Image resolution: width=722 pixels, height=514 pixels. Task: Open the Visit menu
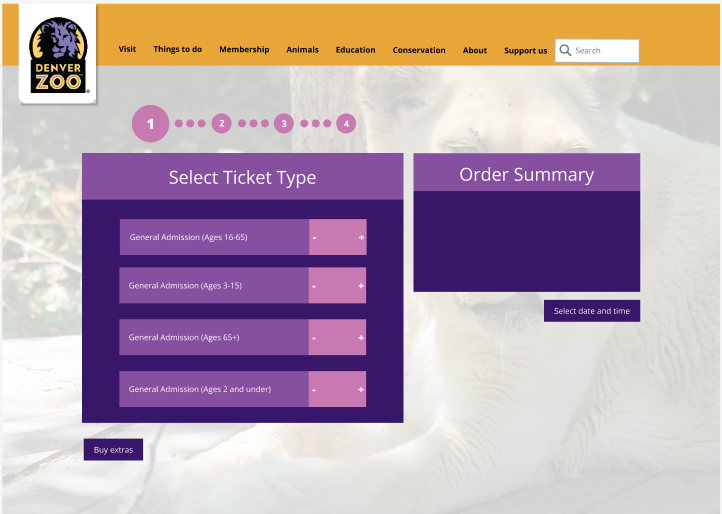pyautogui.click(x=127, y=49)
